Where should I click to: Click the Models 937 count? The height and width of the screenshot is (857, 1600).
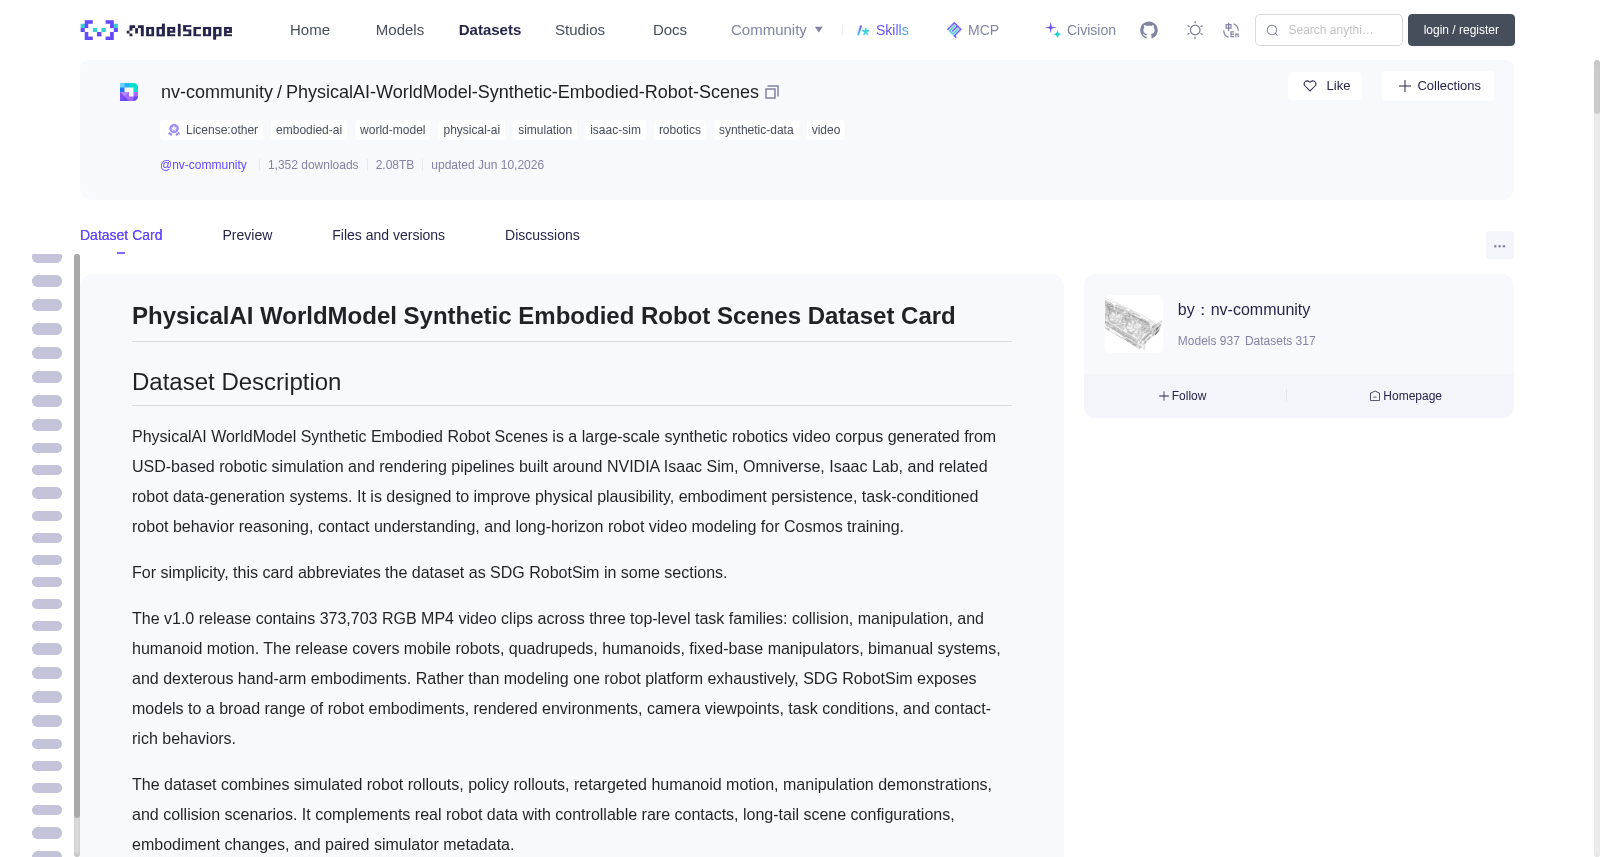click(x=1208, y=341)
